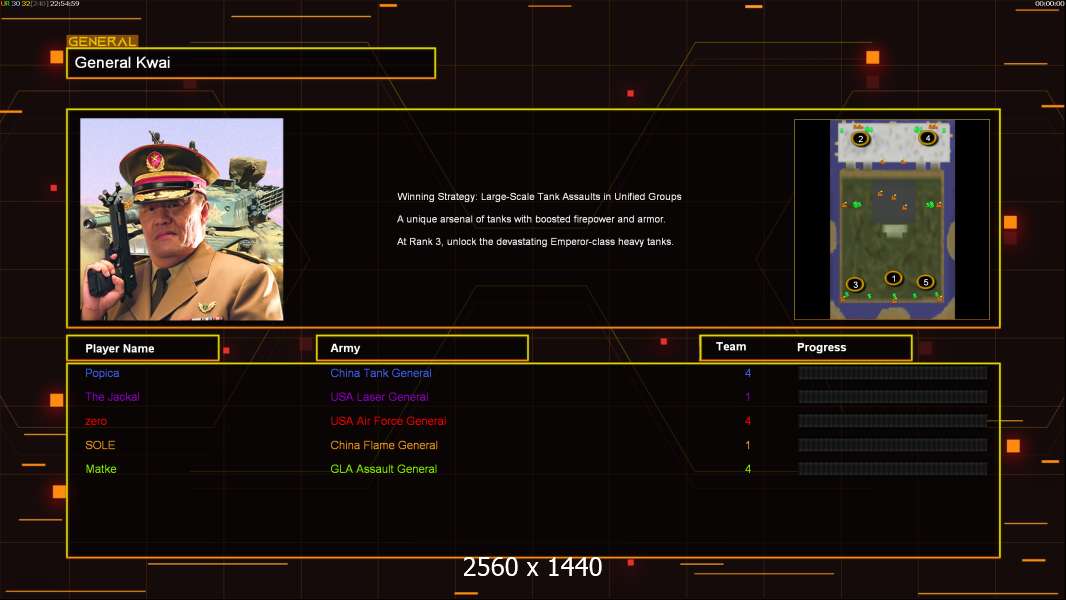Click the Rank 3 Emperor-class tanks line
This screenshot has height=600, width=1066.
pyautogui.click(x=535, y=242)
